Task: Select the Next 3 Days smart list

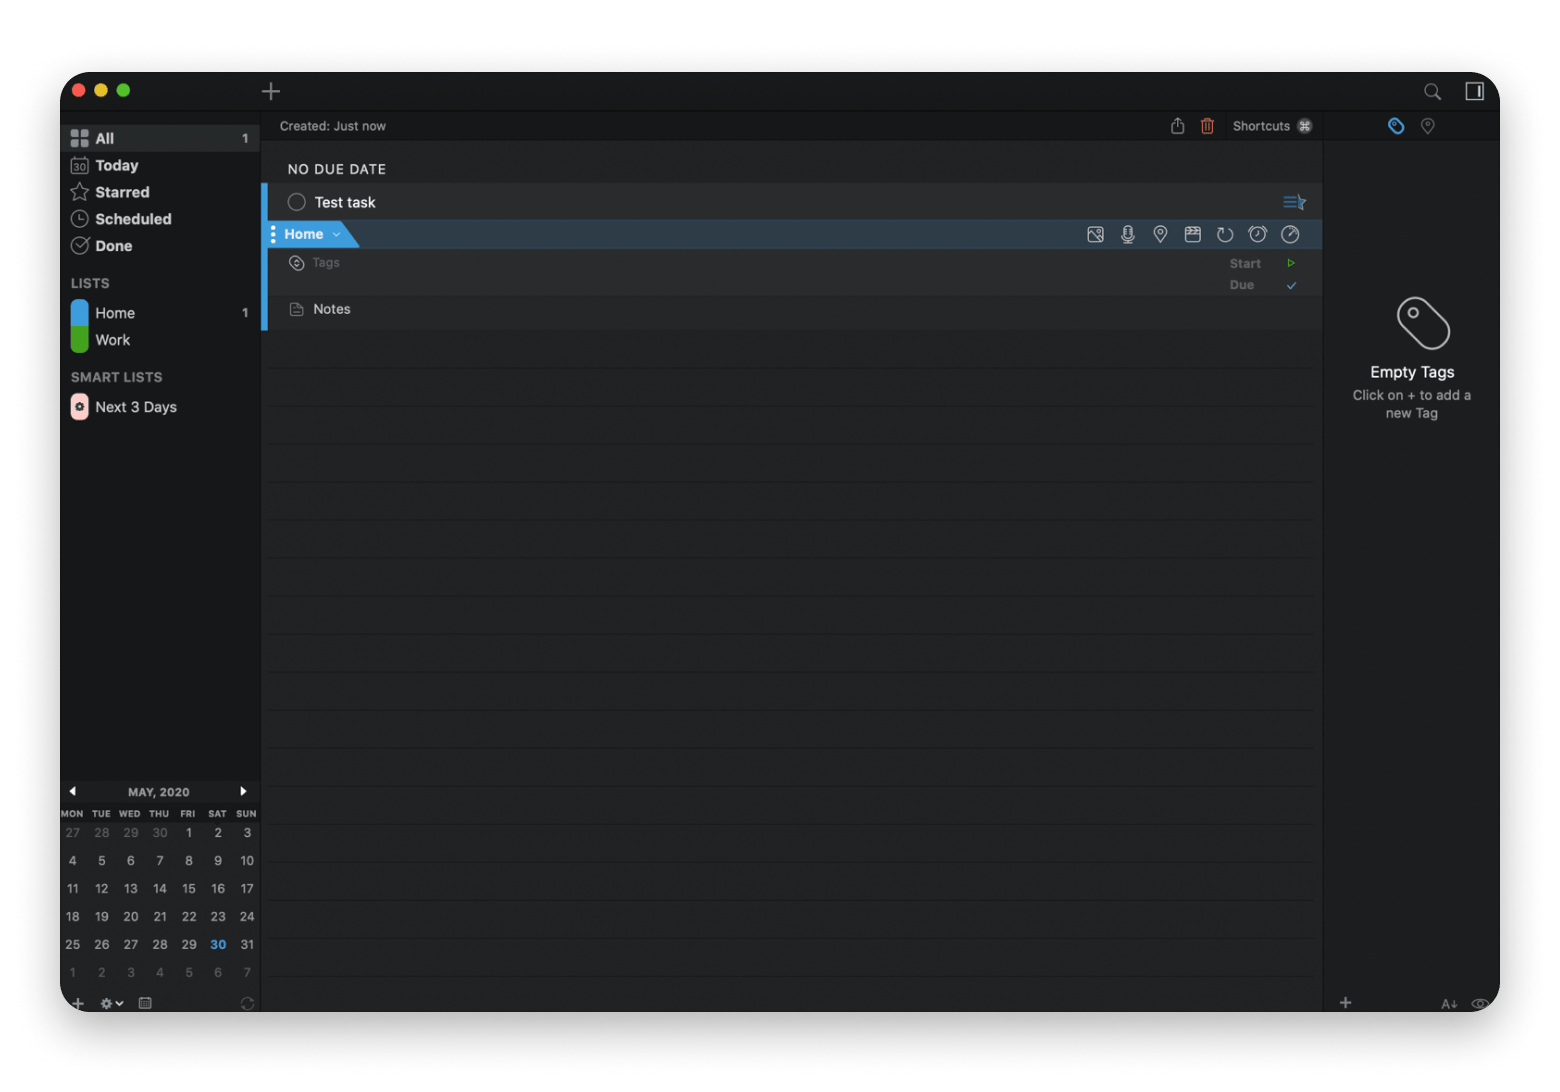Action: [135, 407]
